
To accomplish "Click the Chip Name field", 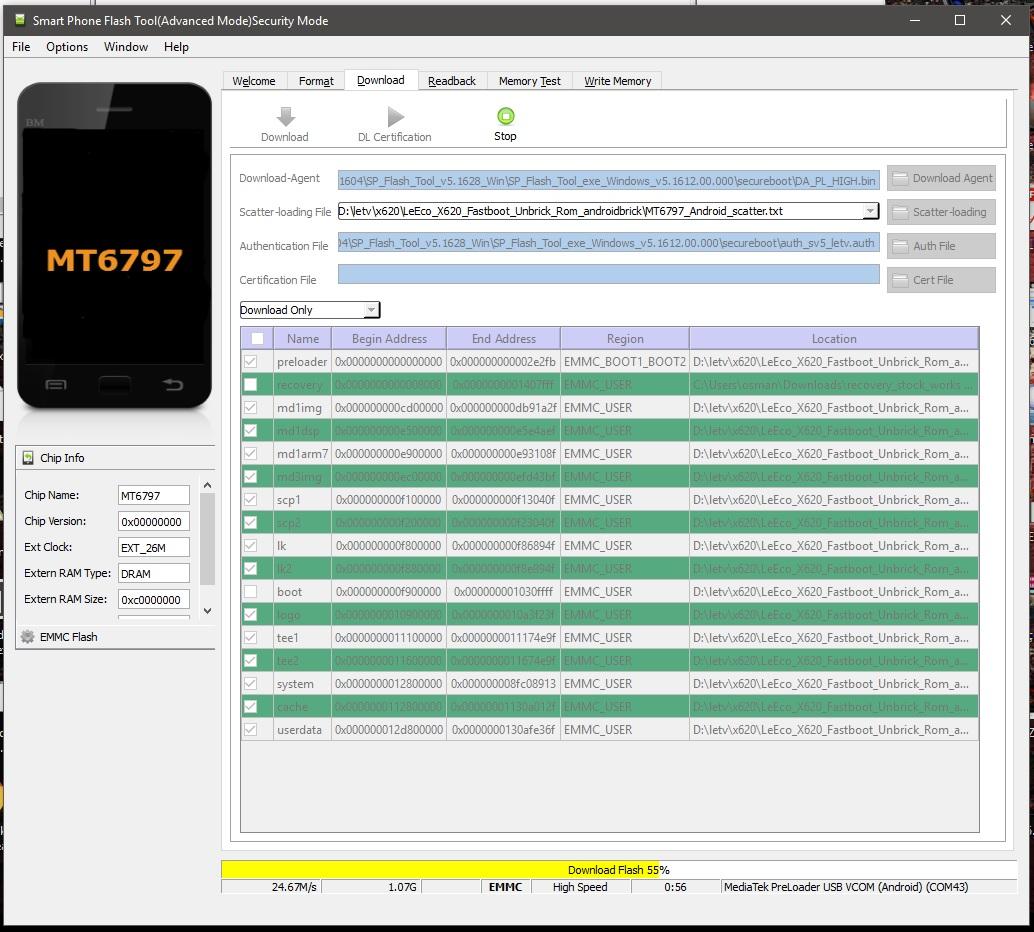I will pyautogui.click(x=153, y=495).
